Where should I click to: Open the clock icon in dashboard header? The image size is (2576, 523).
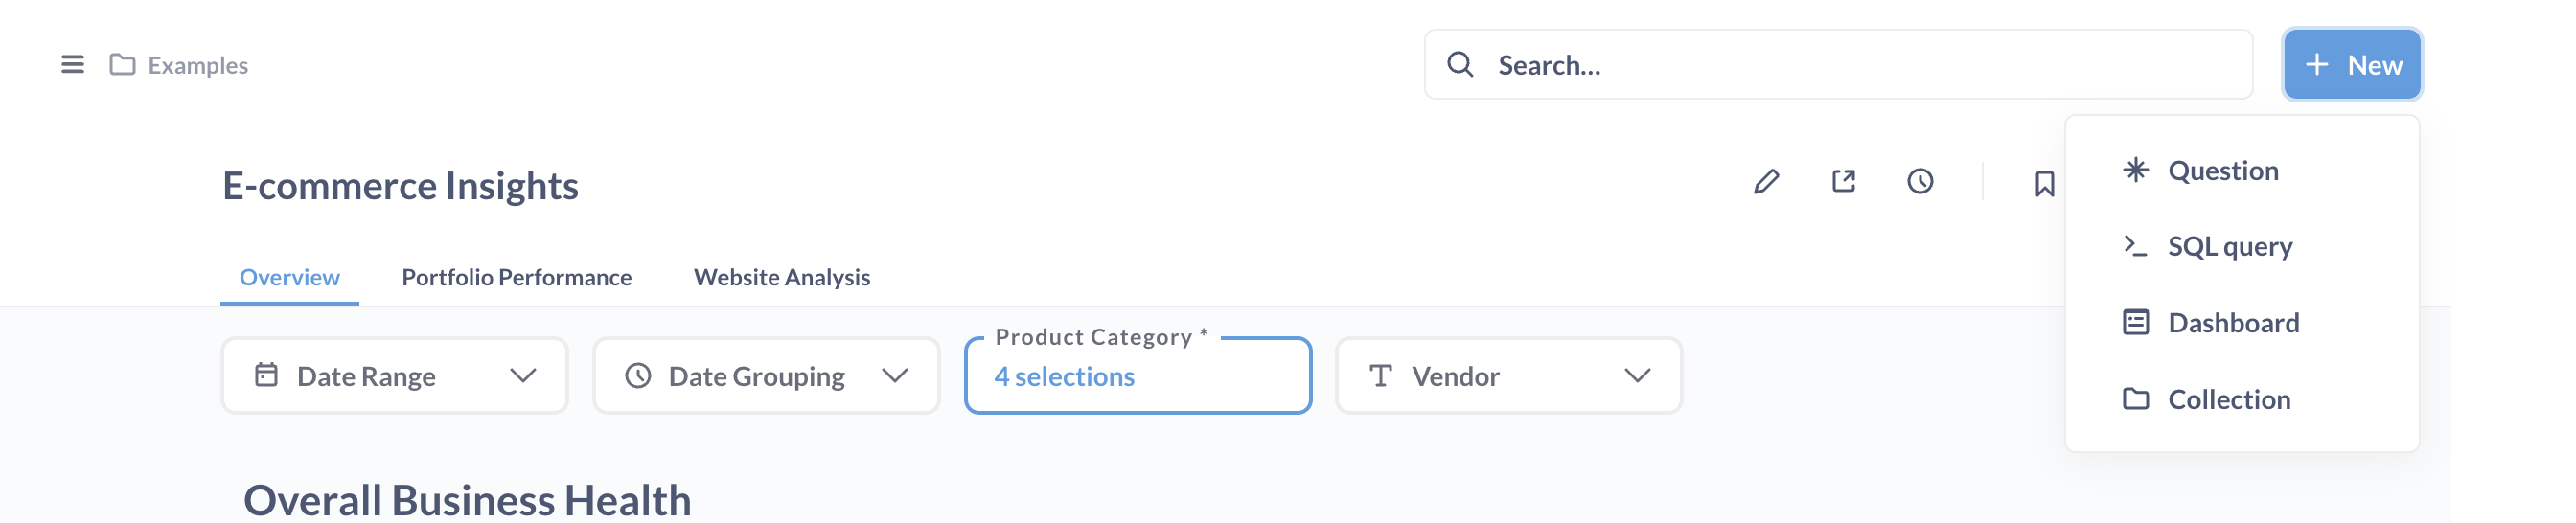click(x=1920, y=182)
